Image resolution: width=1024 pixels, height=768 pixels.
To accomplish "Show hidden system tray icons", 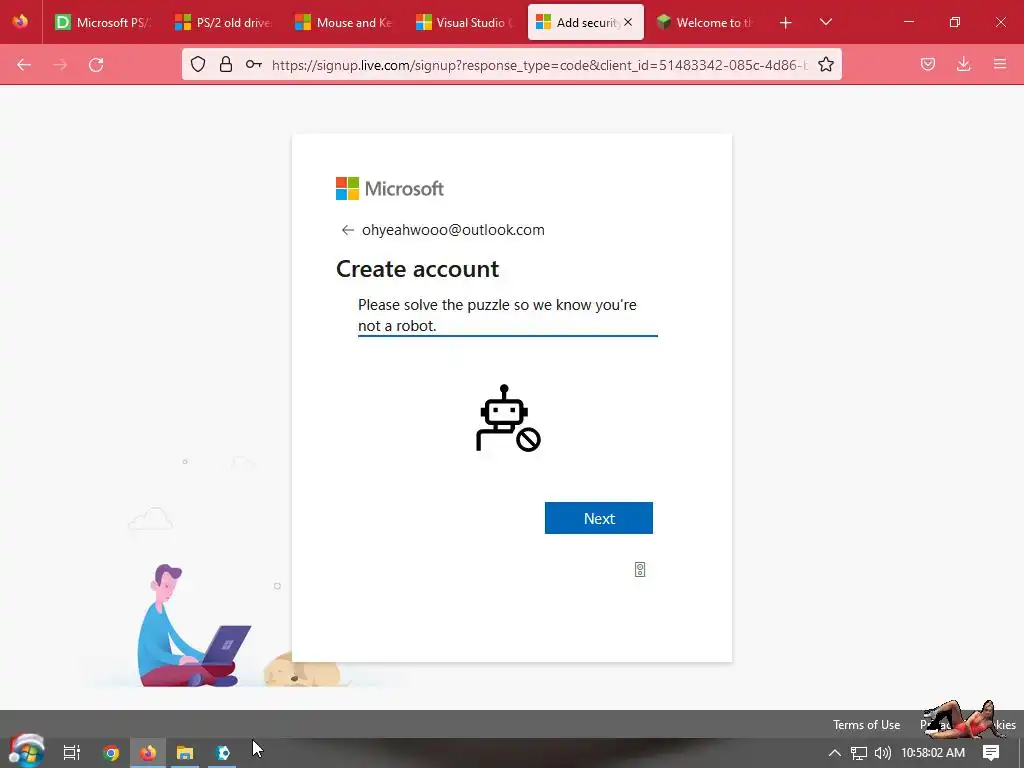I will coord(834,753).
